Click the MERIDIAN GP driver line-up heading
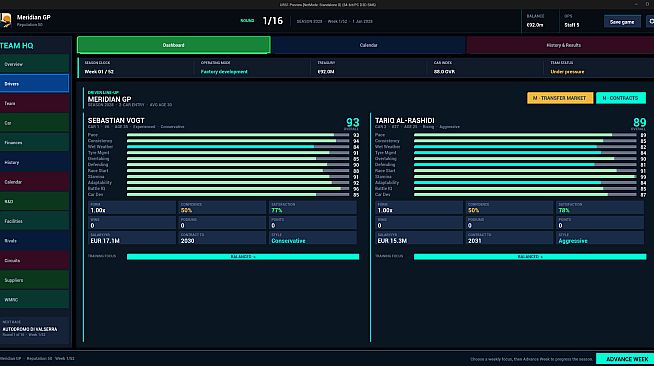Viewport: 654px width, 366px height. tap(109, 99)
